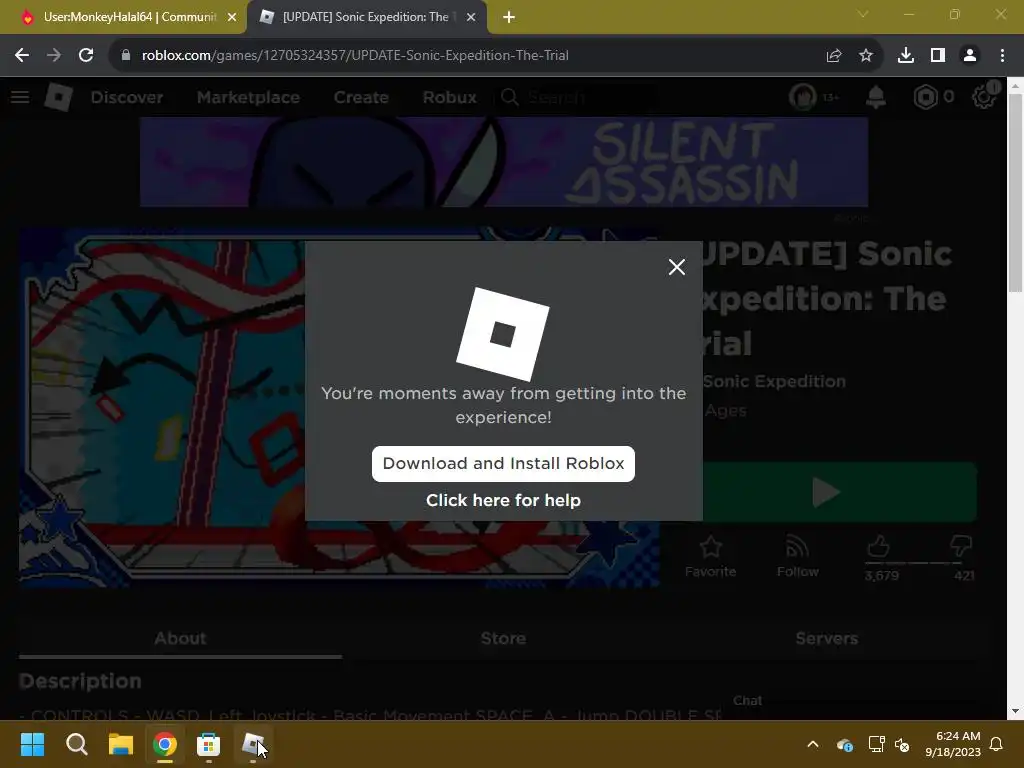Open Chrome three-dot menu
The width and height of the screenshot is (1024, 768).
tap(1002, 56)
